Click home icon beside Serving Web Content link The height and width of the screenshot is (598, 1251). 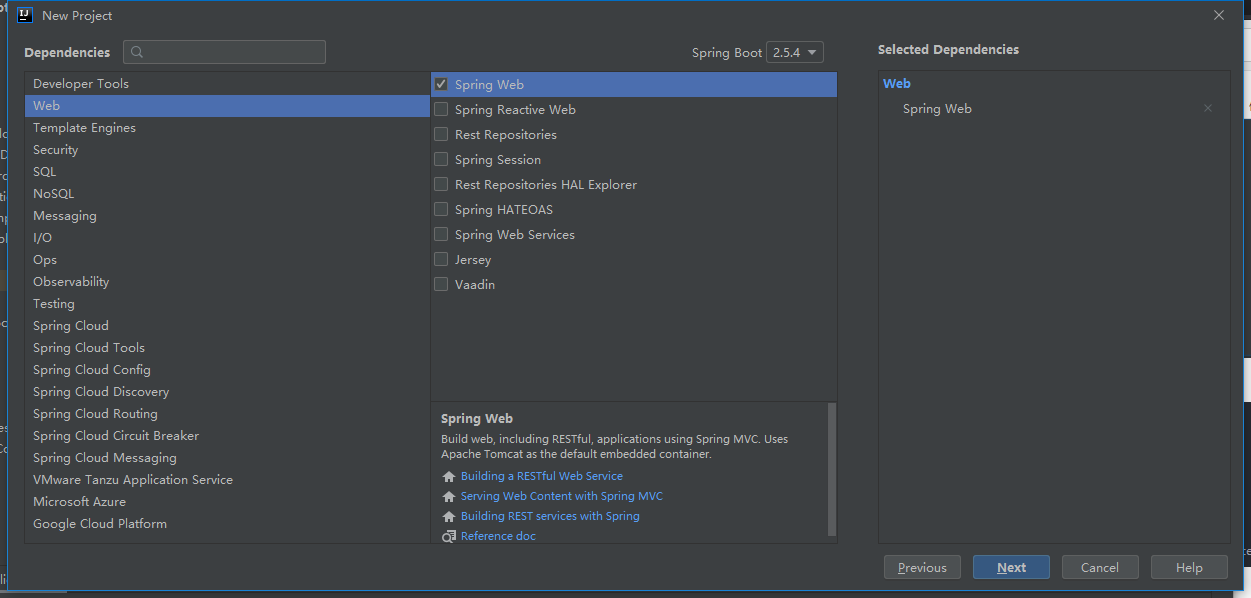tap(449, 497)
